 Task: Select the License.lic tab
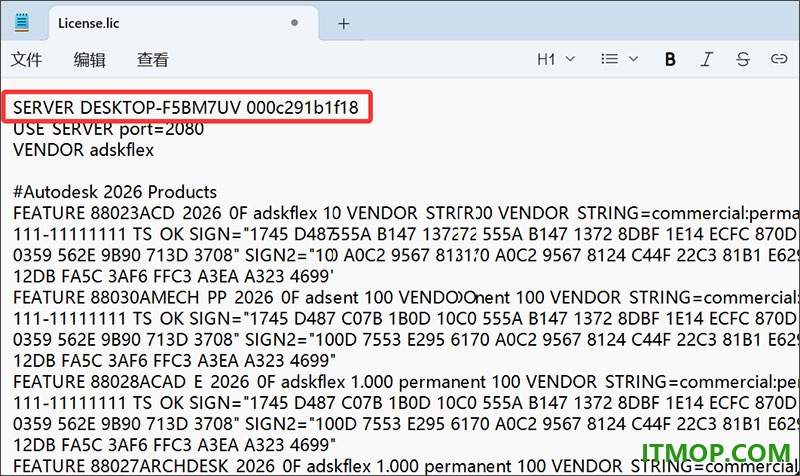click(x=184, y=23)
